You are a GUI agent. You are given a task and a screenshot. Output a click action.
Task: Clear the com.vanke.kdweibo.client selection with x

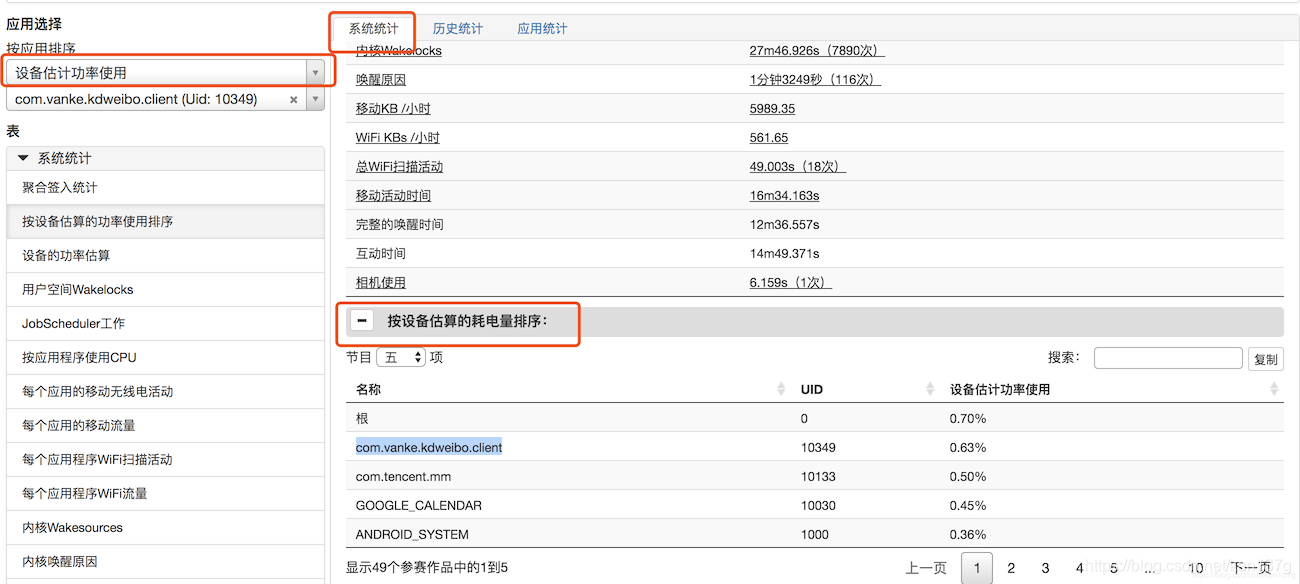coord(294,100)
